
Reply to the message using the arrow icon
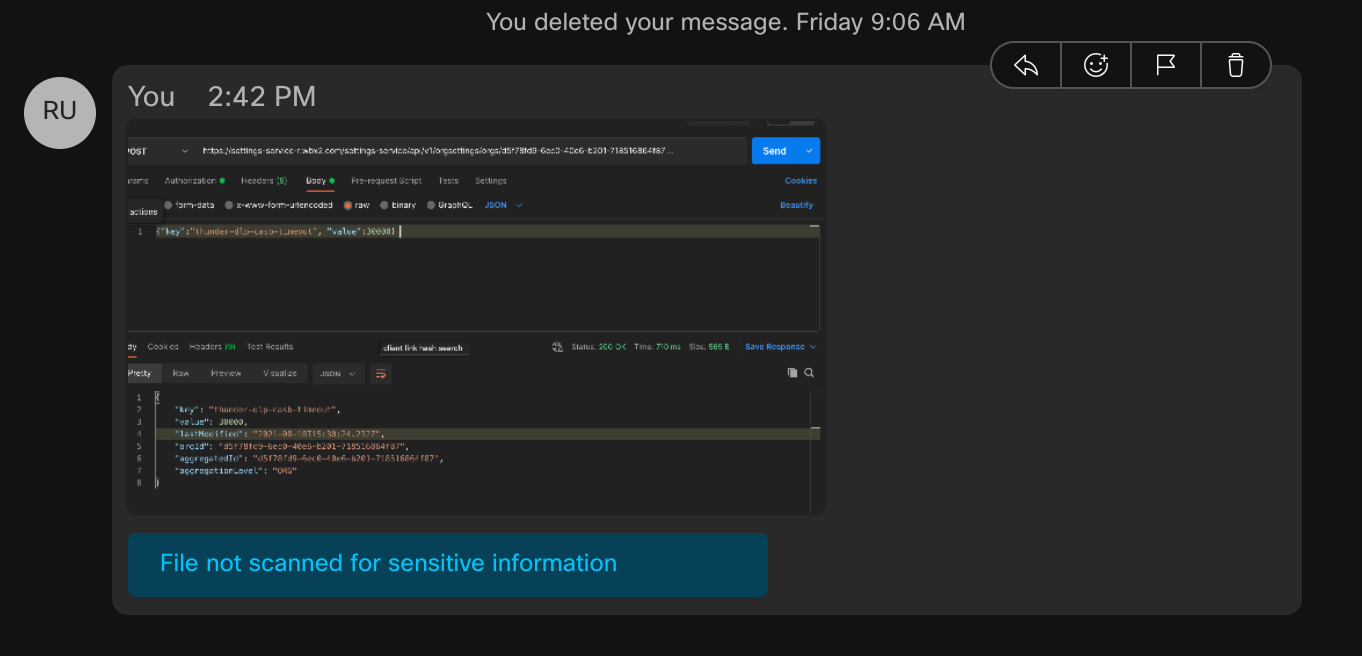point(1026,66)
